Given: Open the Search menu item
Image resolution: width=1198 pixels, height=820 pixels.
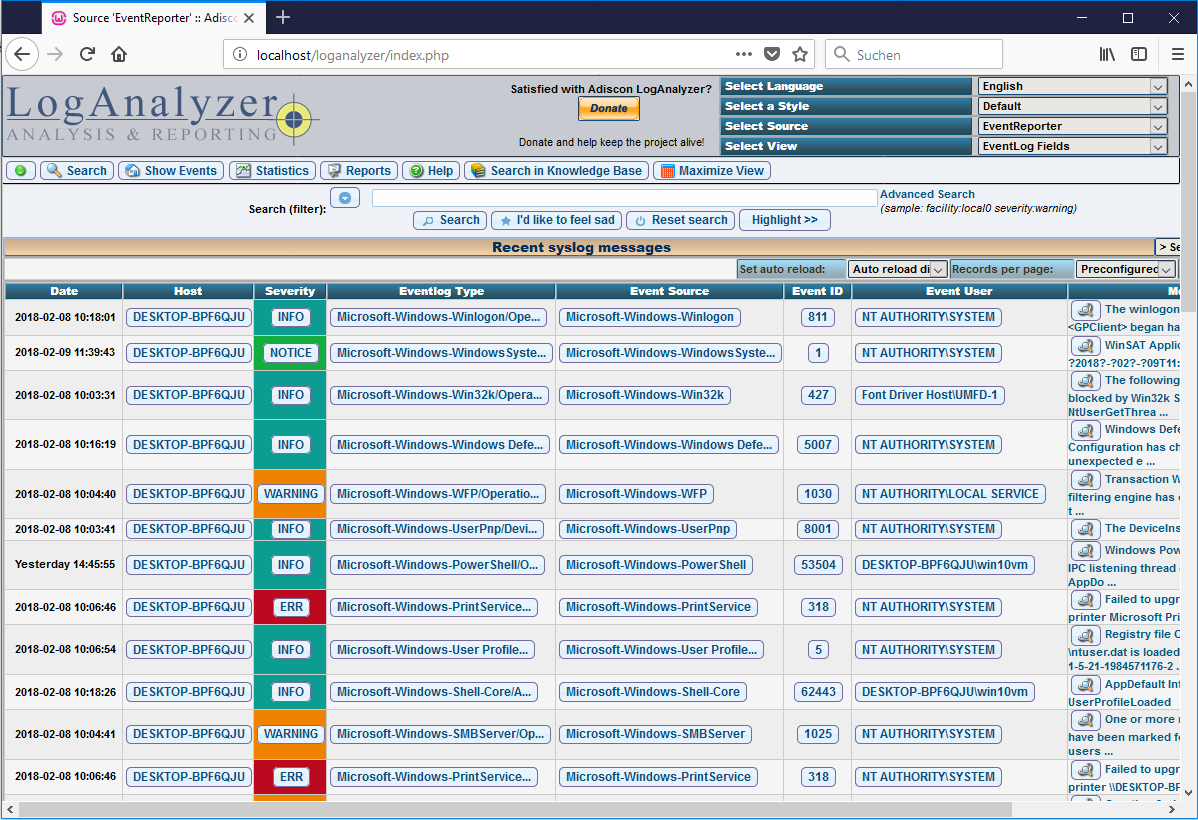Looking at the screenshot, I should (76, 170).
